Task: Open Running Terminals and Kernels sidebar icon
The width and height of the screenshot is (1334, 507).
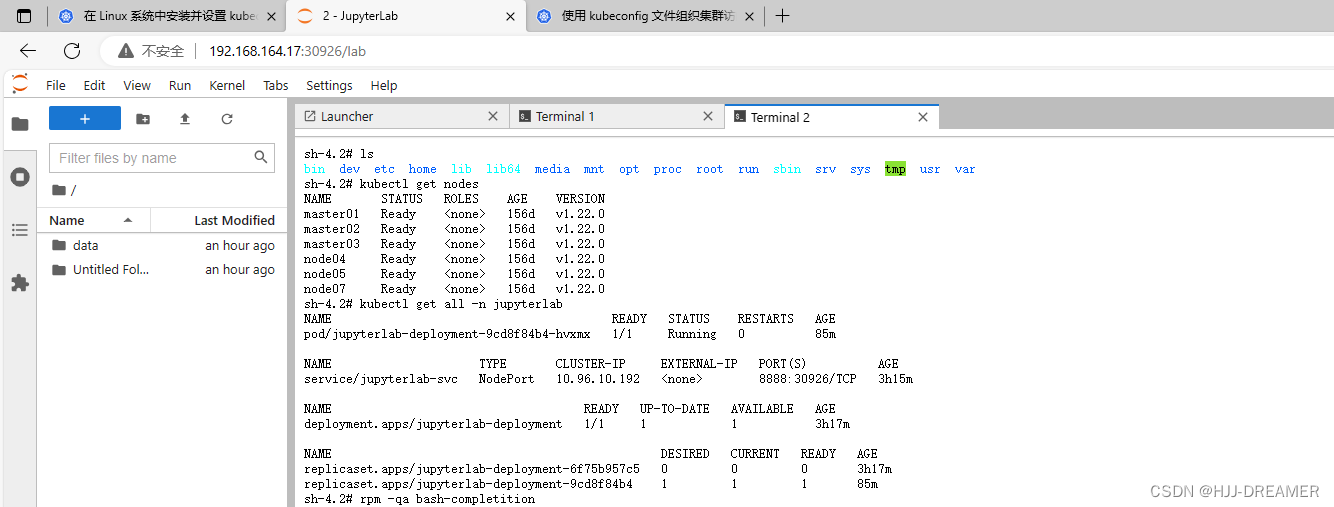Action: click(x=19, y=177)
